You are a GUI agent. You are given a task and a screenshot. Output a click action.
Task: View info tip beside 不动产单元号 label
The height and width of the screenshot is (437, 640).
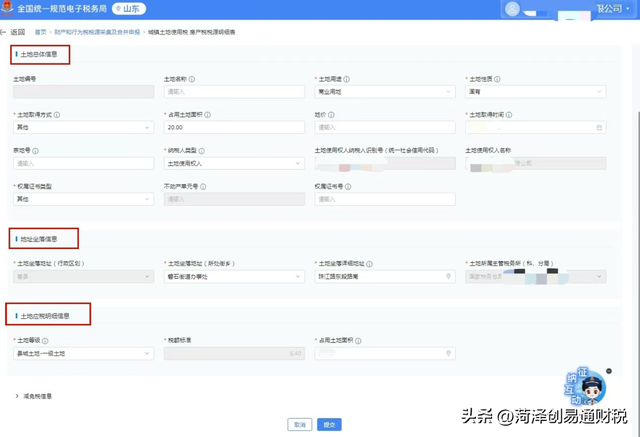click(203, 186)
